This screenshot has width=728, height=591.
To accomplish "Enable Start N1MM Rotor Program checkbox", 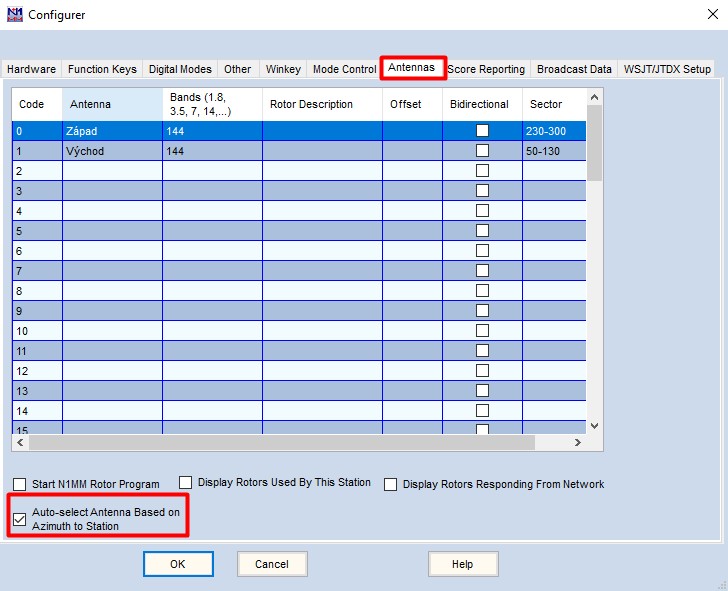I will pyautogui.click(x=20, y=484).
